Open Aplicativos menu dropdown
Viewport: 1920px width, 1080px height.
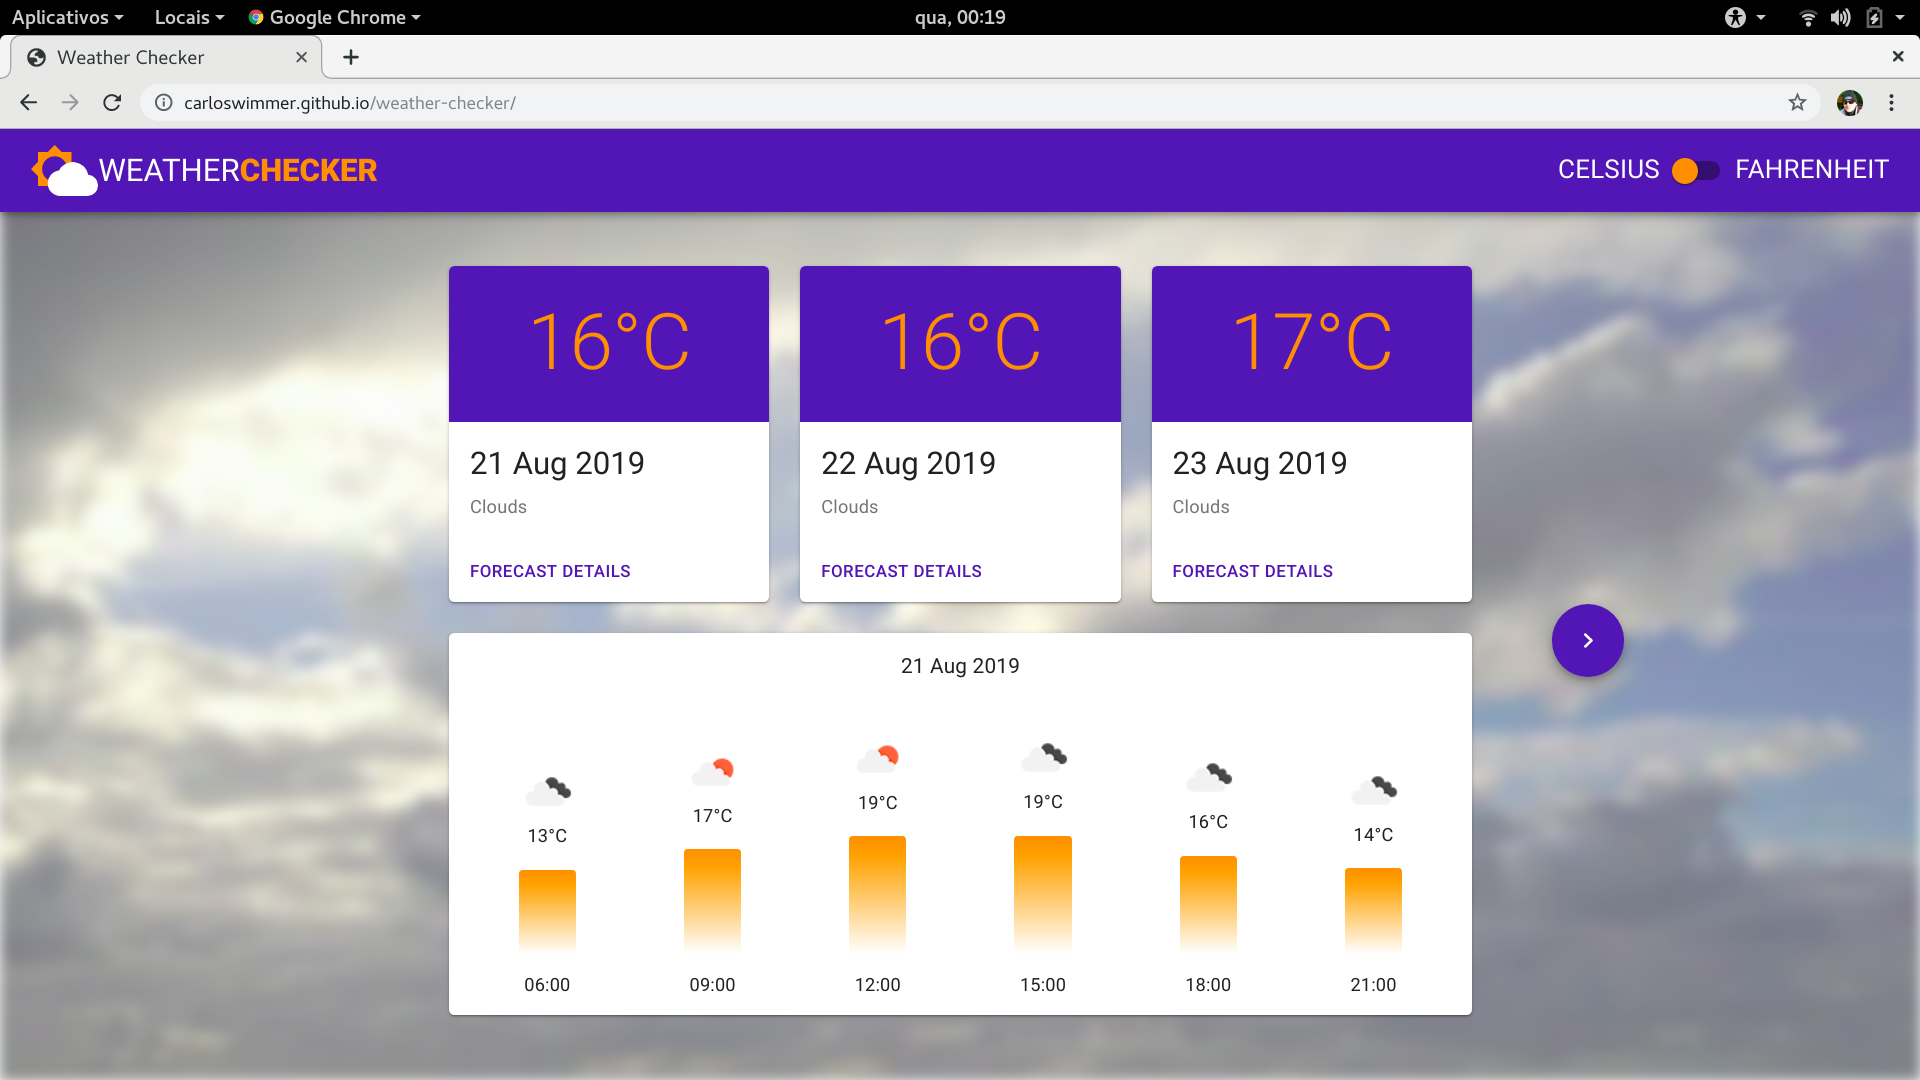67,17
